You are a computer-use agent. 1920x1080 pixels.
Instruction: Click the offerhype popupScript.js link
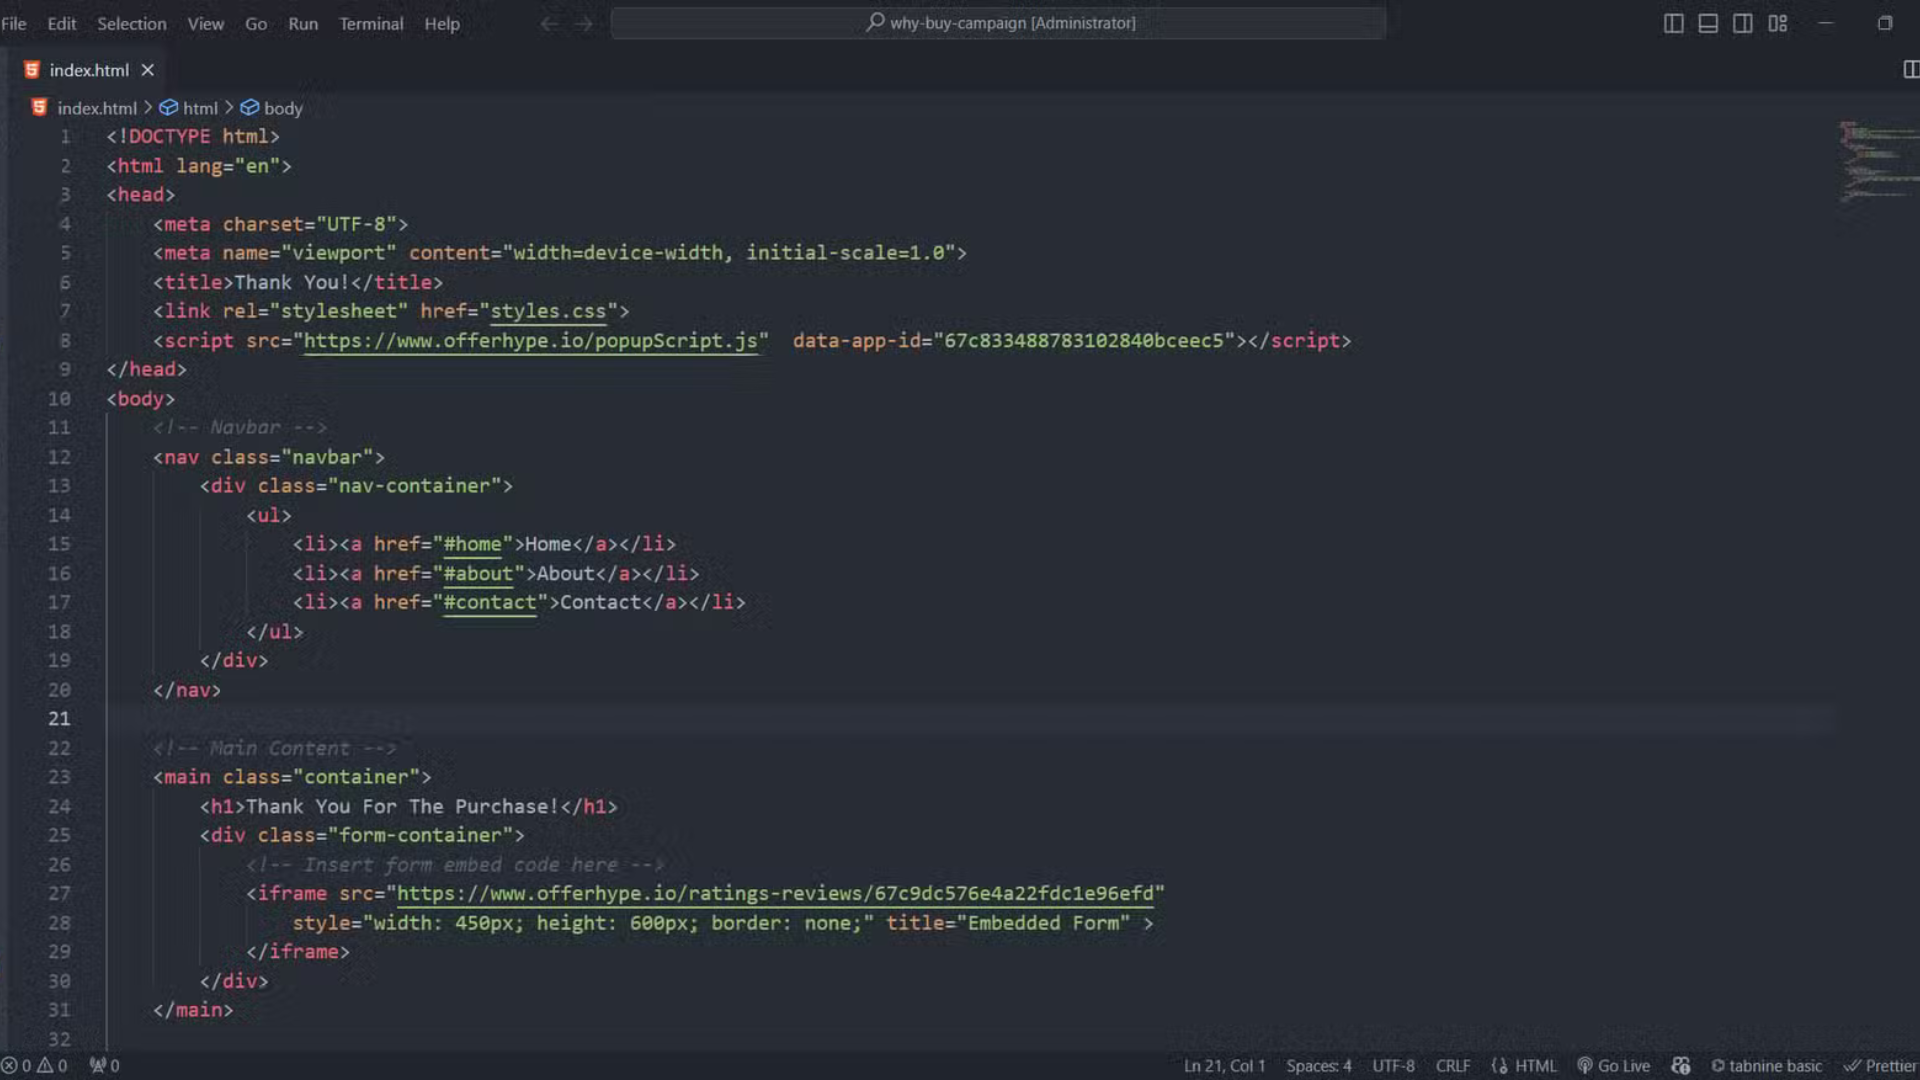(530, 341)
